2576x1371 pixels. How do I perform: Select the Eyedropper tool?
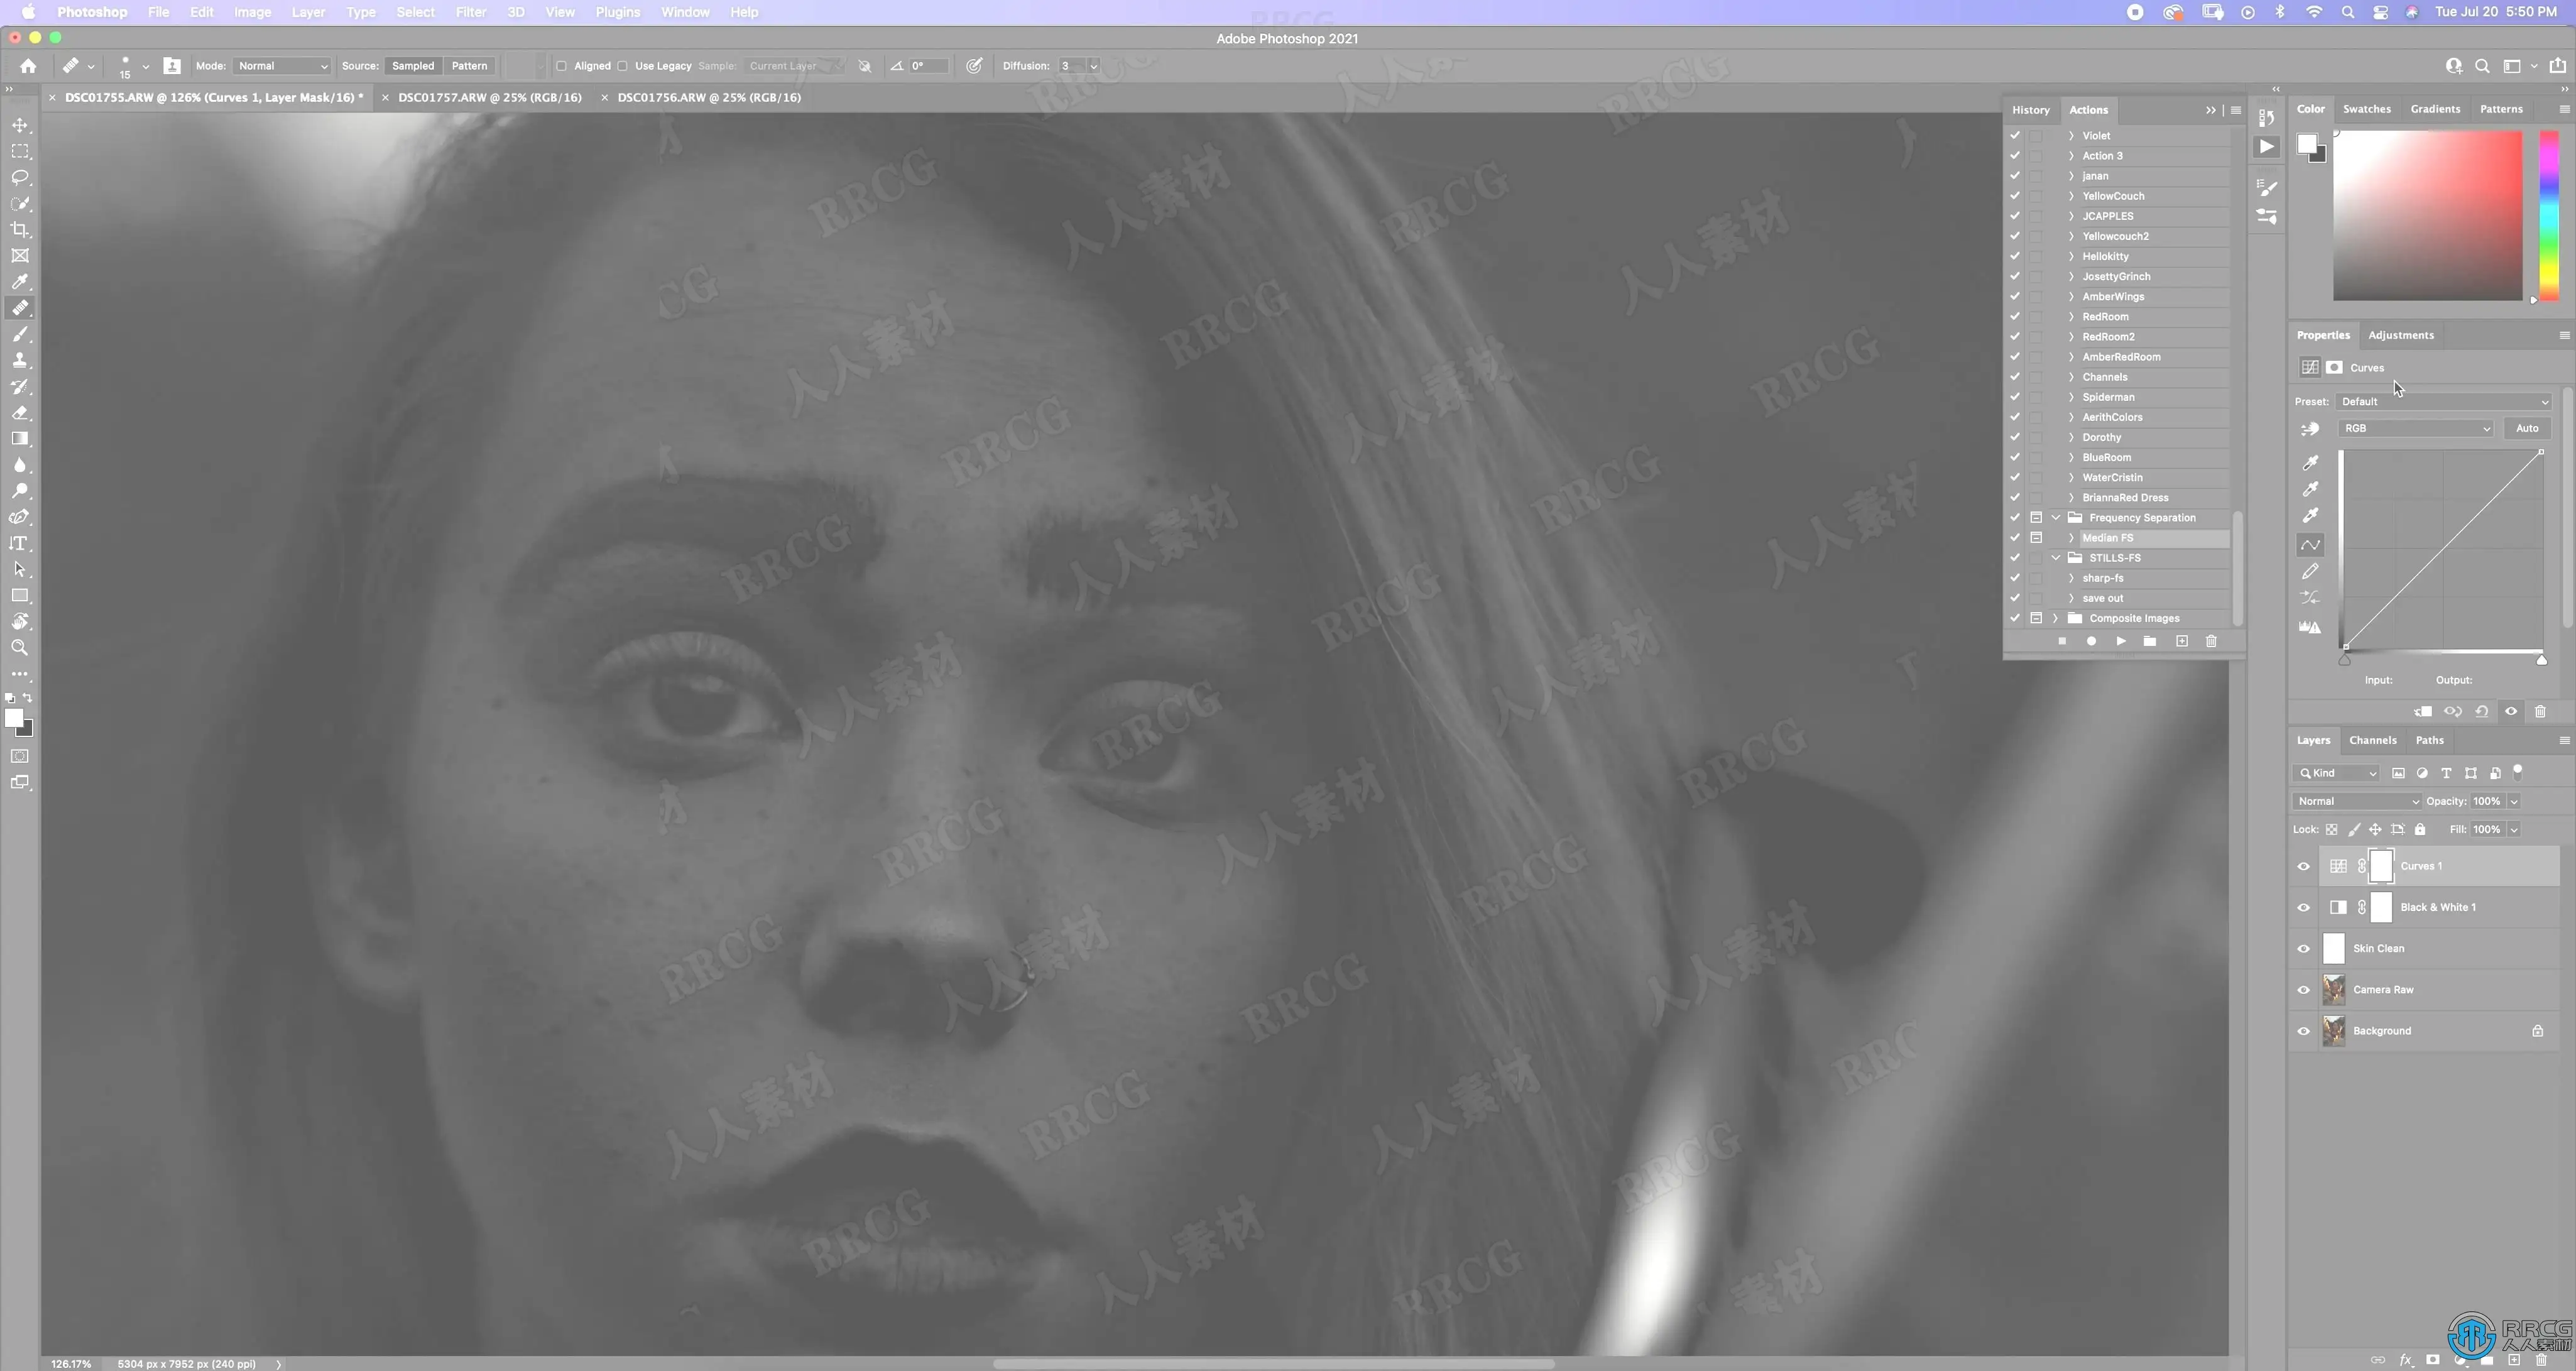pos(20,282)
